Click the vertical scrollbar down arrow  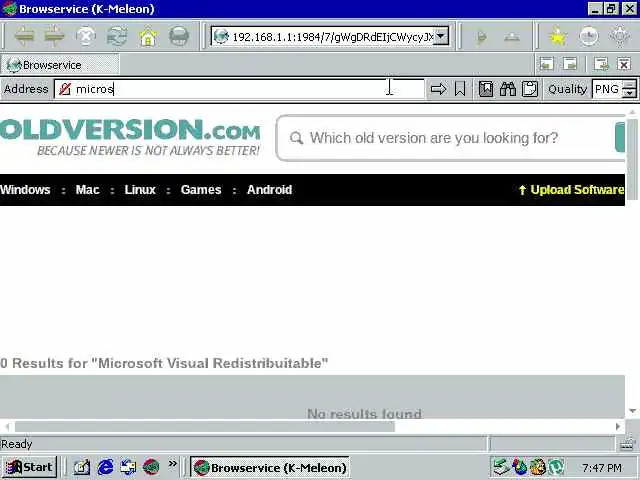coord(632,411)
